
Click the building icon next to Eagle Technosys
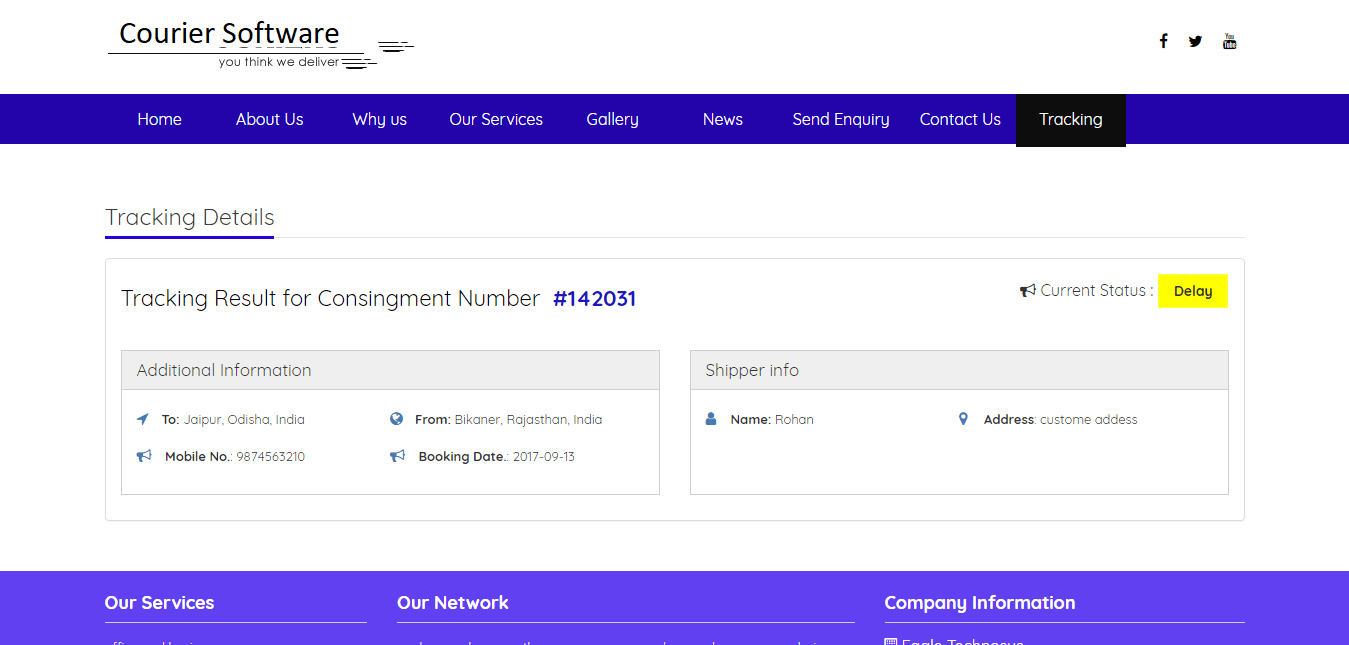tap(891, 641)
